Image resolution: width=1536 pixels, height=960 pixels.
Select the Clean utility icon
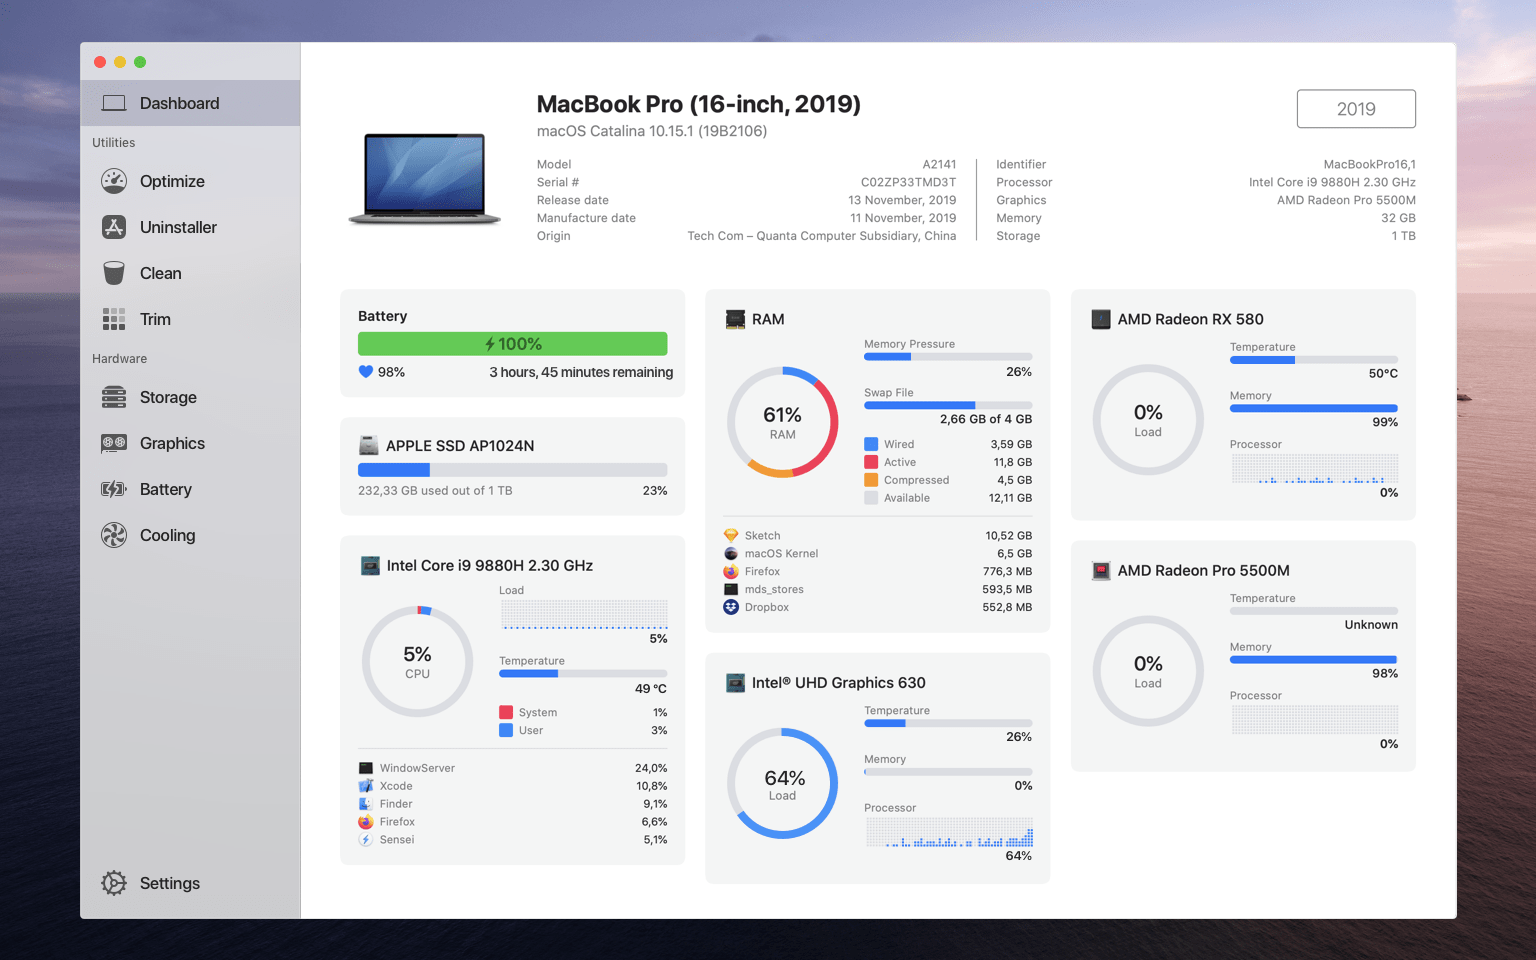(114, 272)
